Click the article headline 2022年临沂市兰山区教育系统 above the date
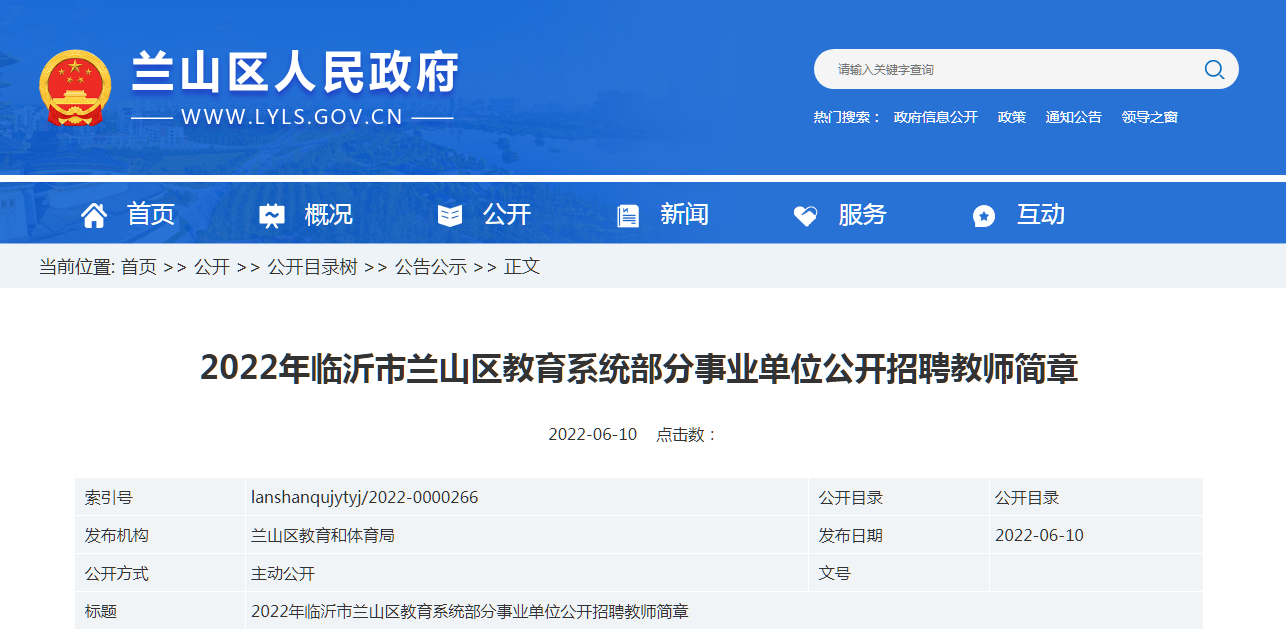 point(639,368)
